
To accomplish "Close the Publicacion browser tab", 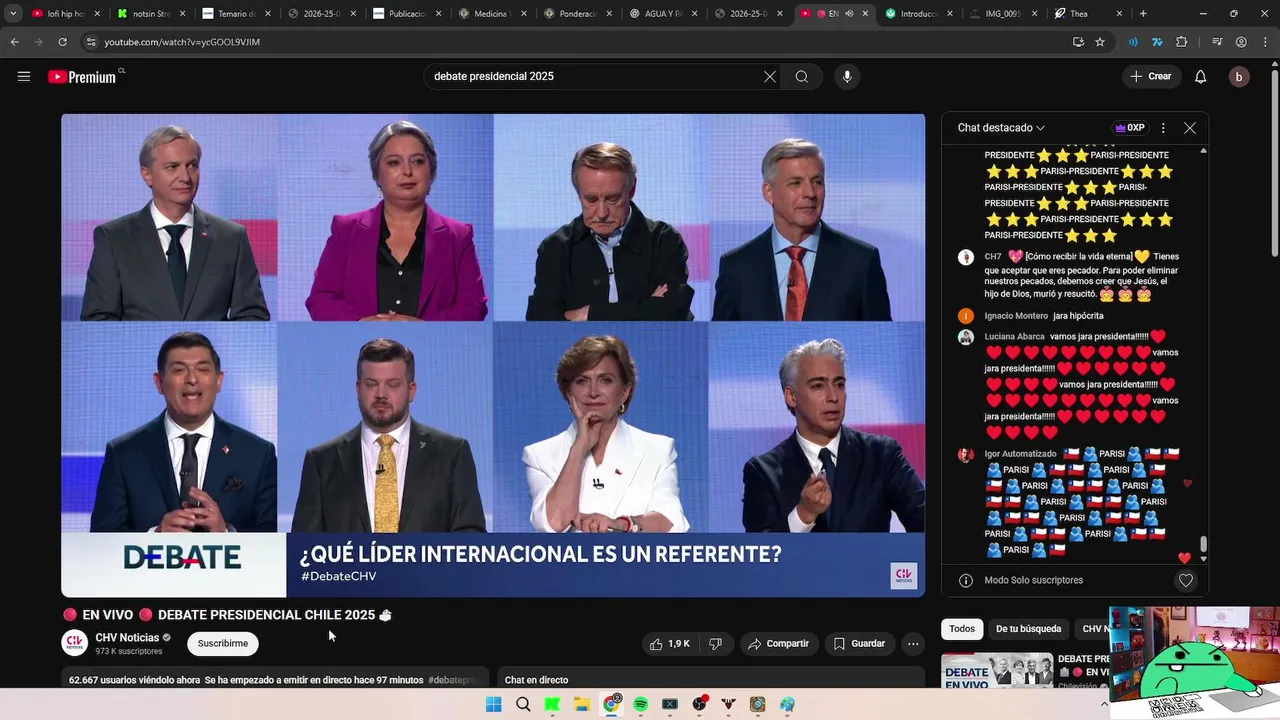I will click(x=439, y=14).
